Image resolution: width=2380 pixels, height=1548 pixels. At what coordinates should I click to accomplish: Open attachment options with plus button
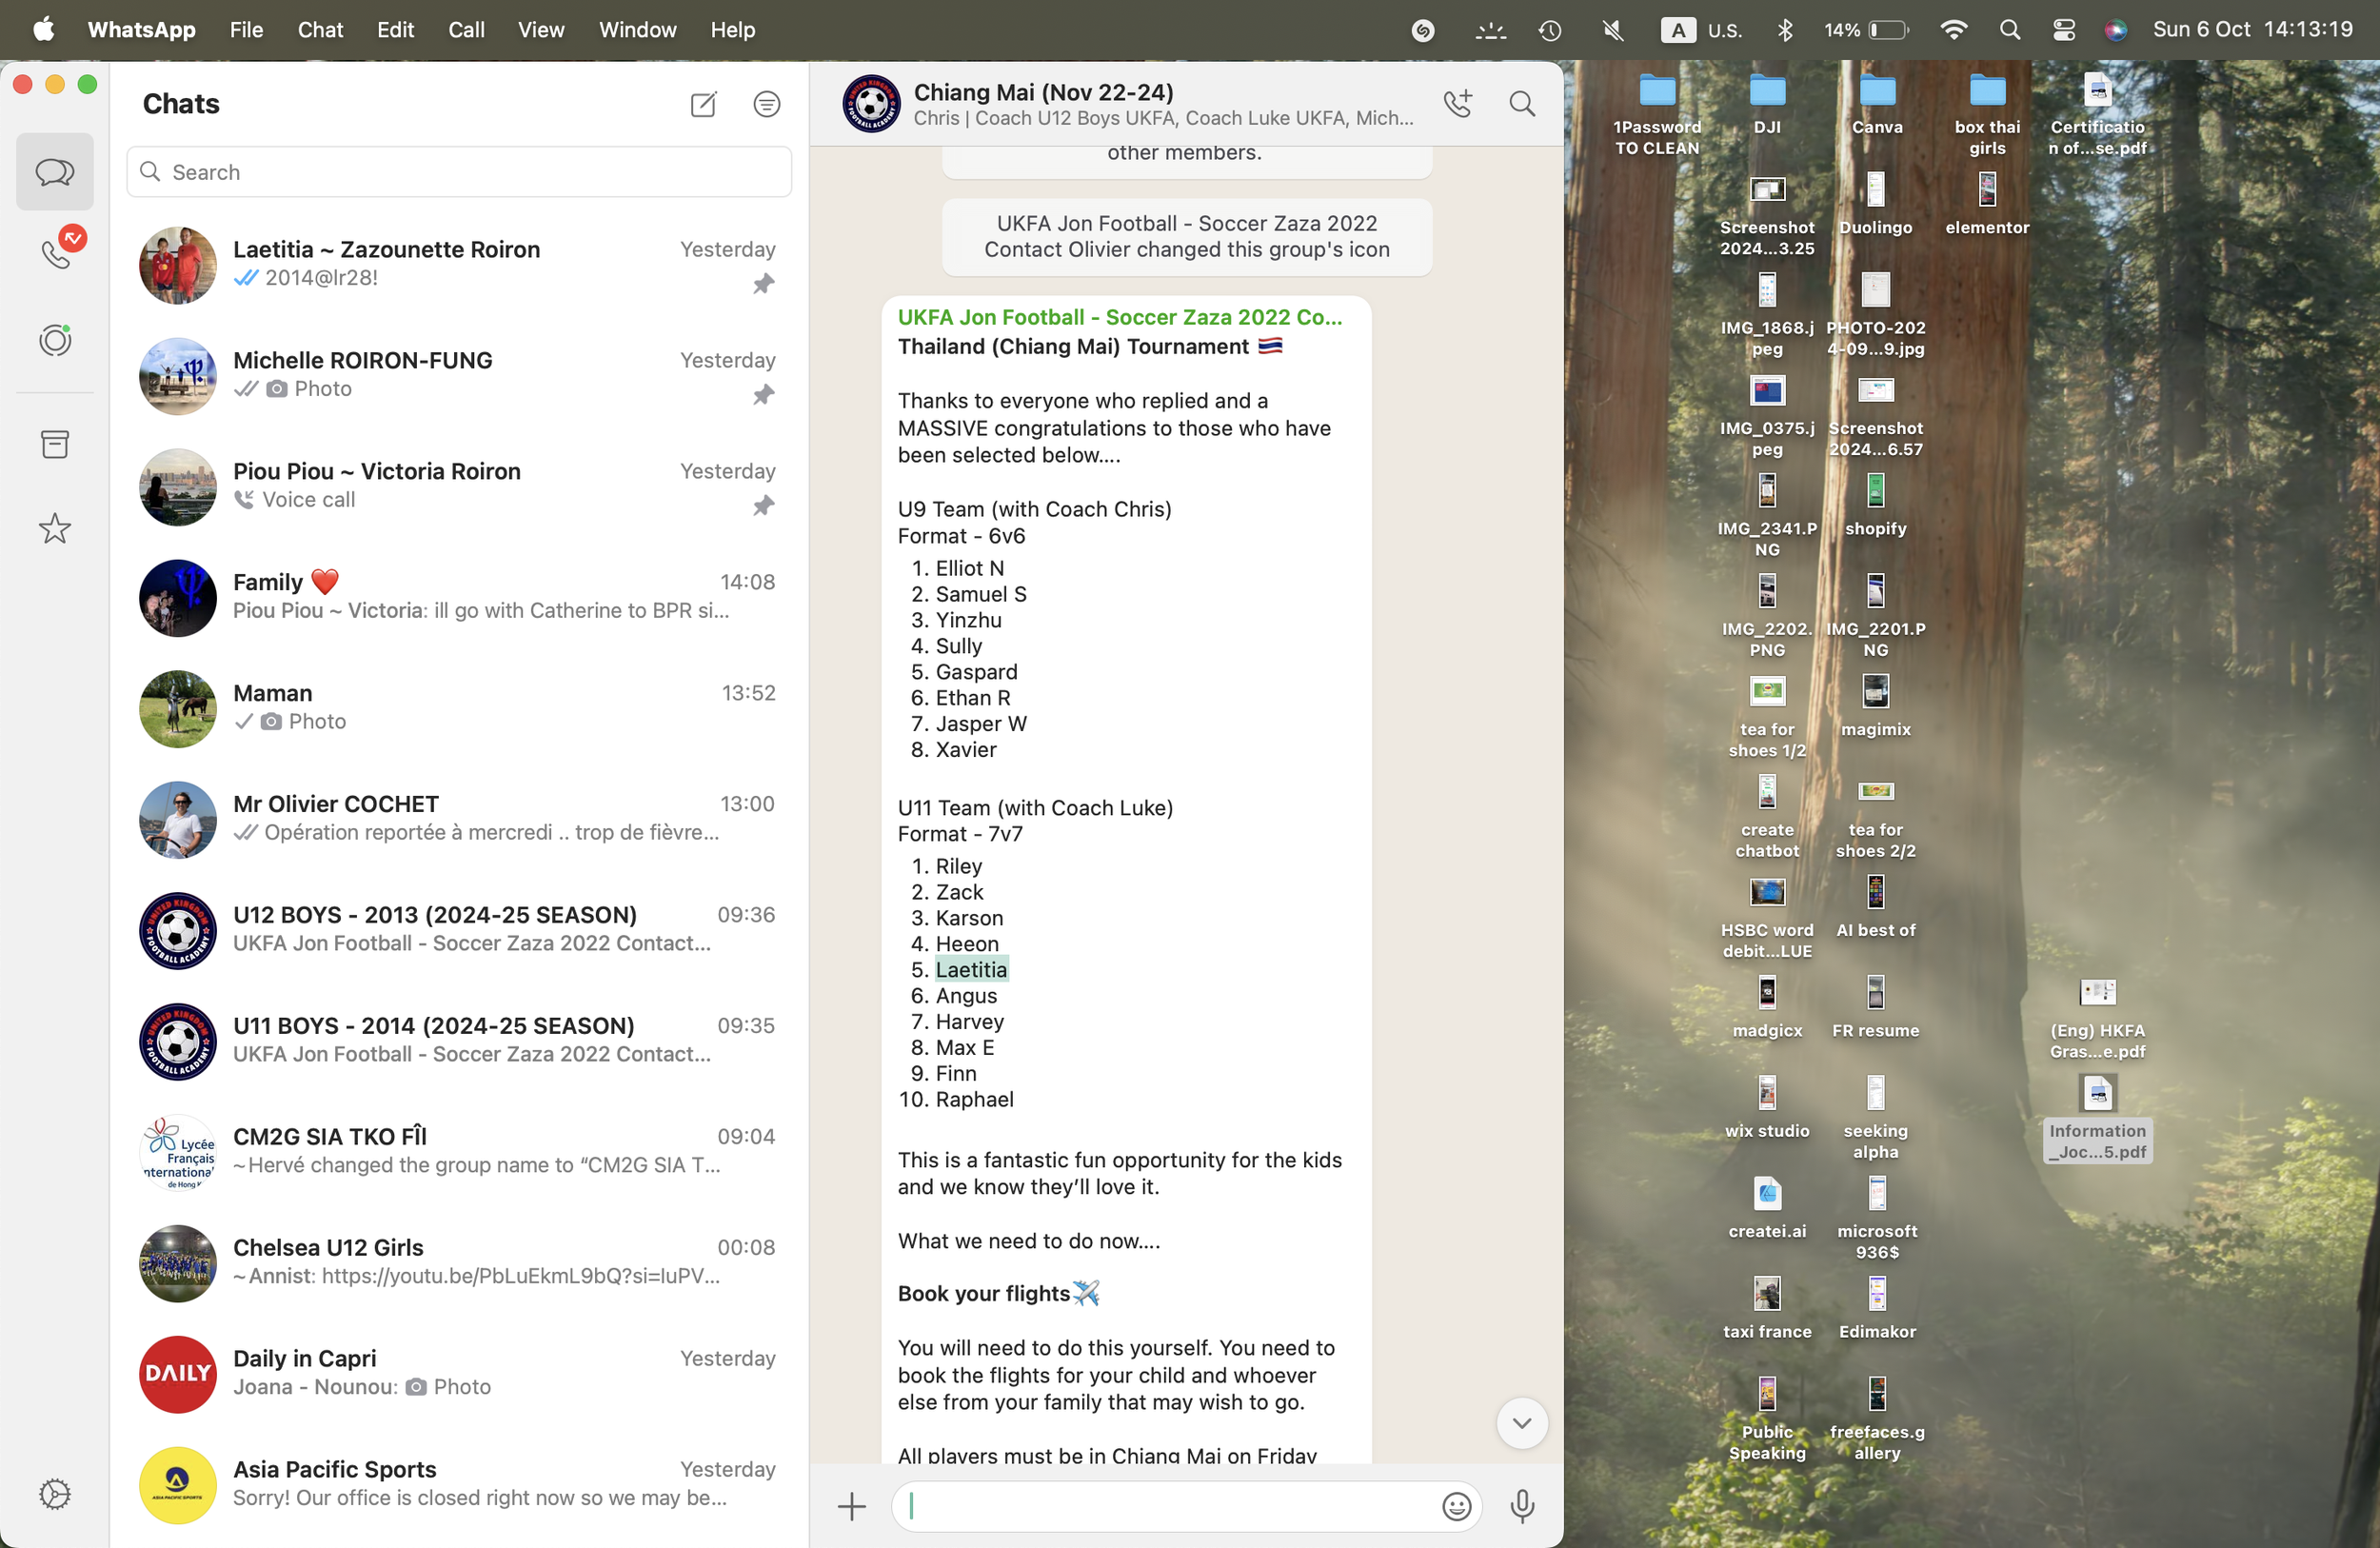(x=852, y=1506)
